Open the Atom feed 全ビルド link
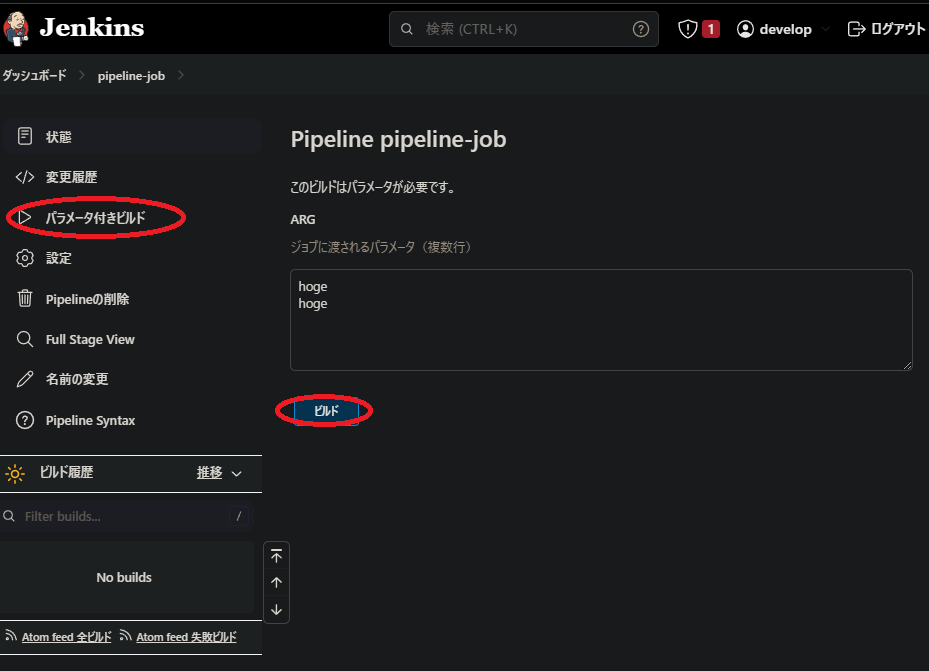The width and height of the screenshot is (929, 671). 63,636
